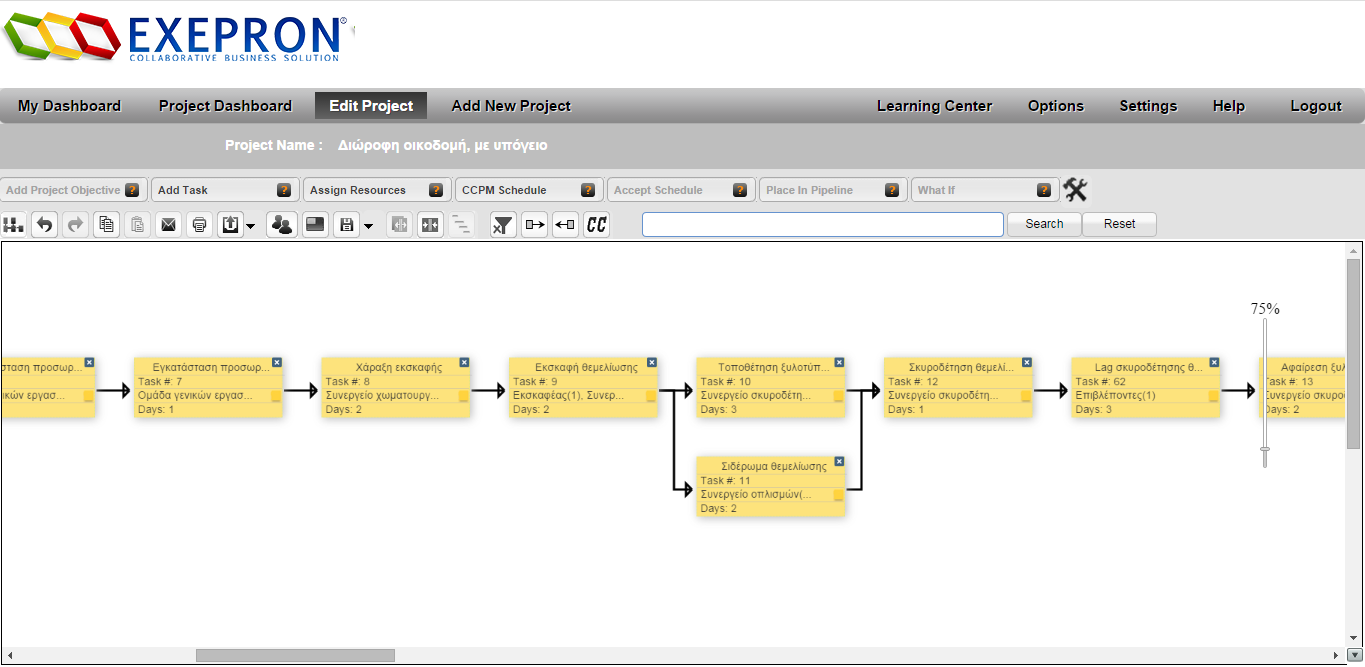
Task: Click help icon beside Place In Pipeline
Action: [x=892, y=190]
